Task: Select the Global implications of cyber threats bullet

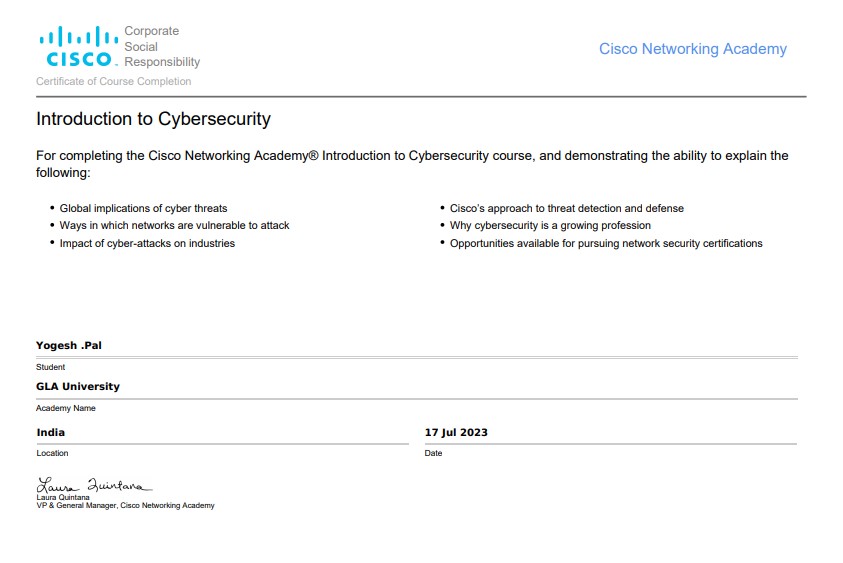Action: tap(143, 209)
